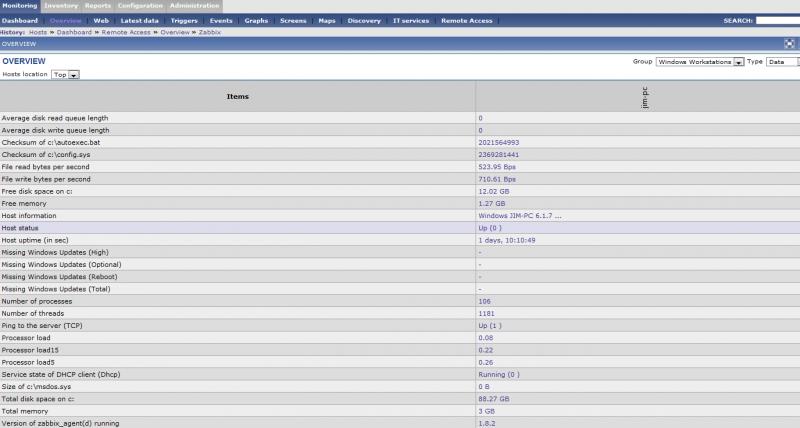
Task: Select Host uptime (in sec) label
Action: 35,240
